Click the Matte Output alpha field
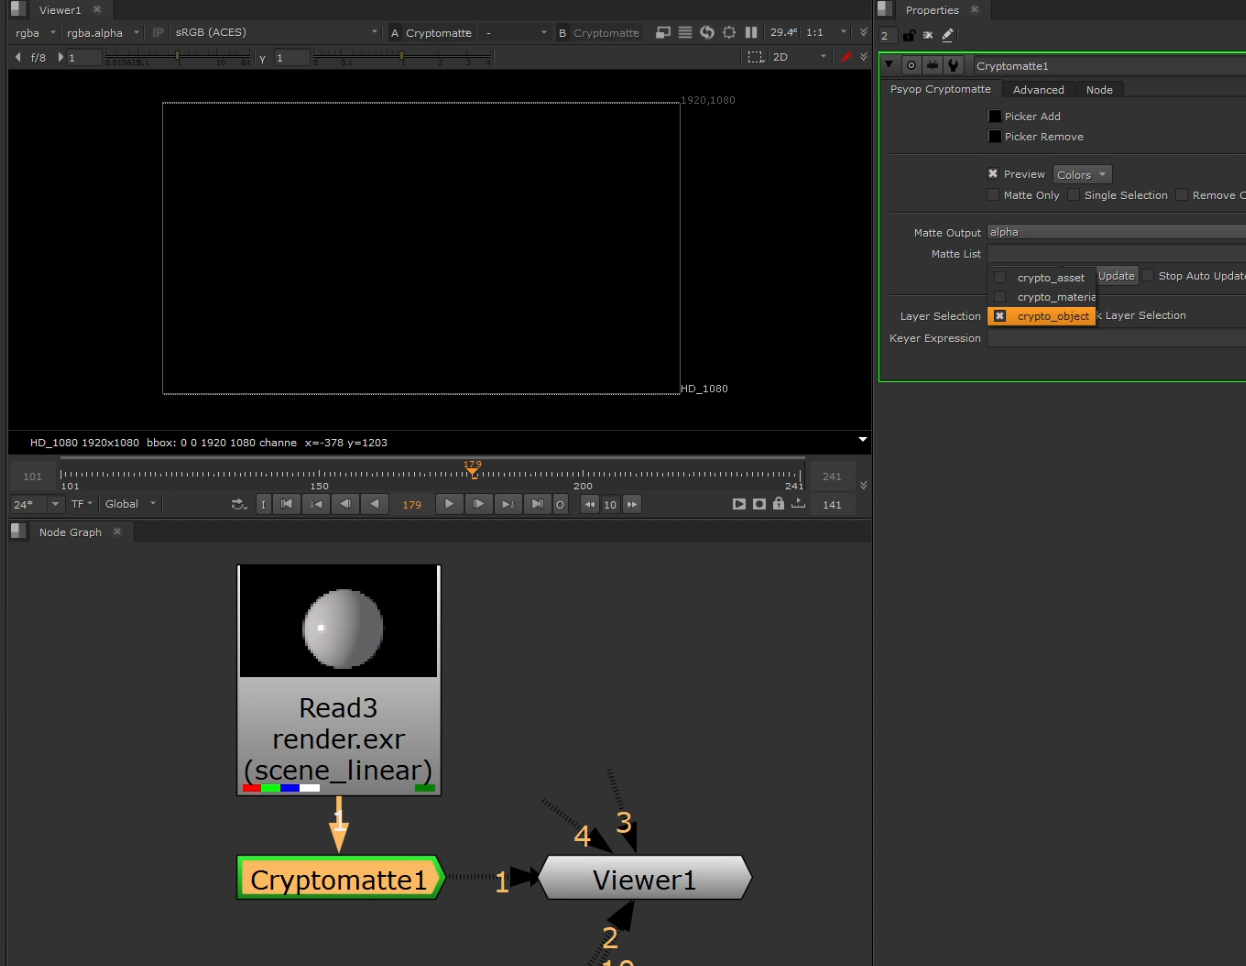The image size is (1246, 966). [1116, 232]
